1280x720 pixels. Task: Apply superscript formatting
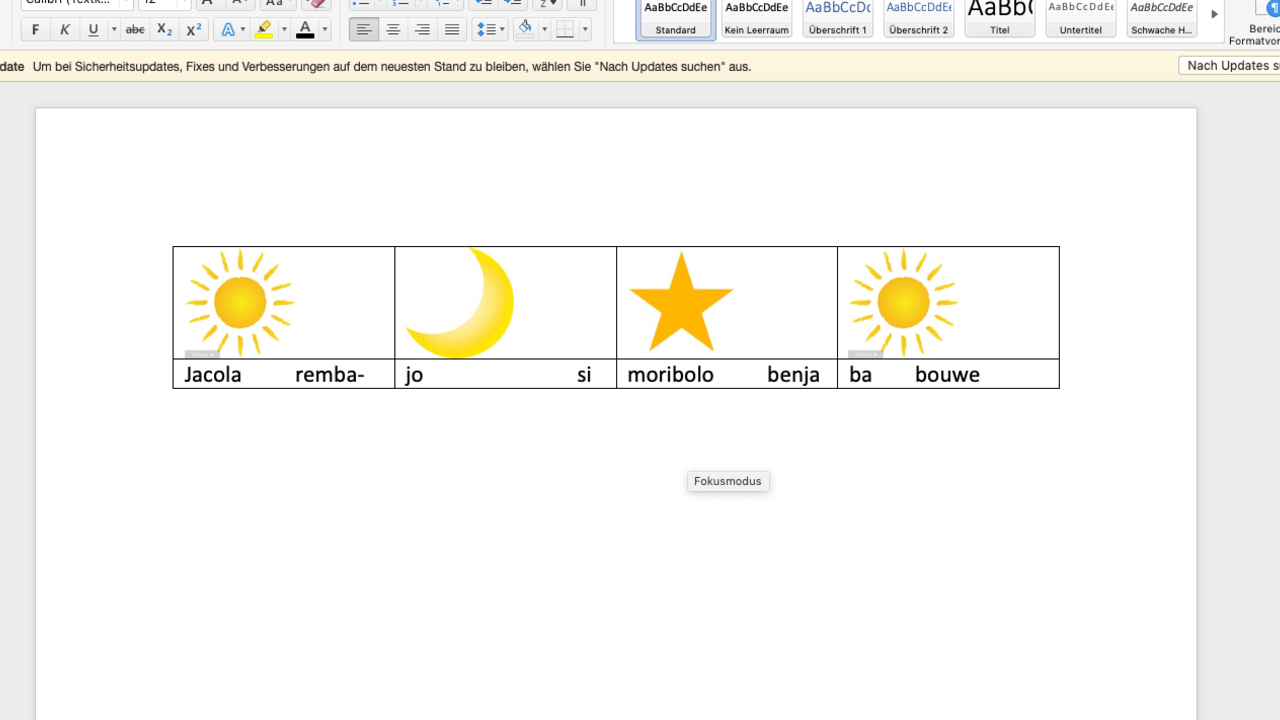click(194, 30)
